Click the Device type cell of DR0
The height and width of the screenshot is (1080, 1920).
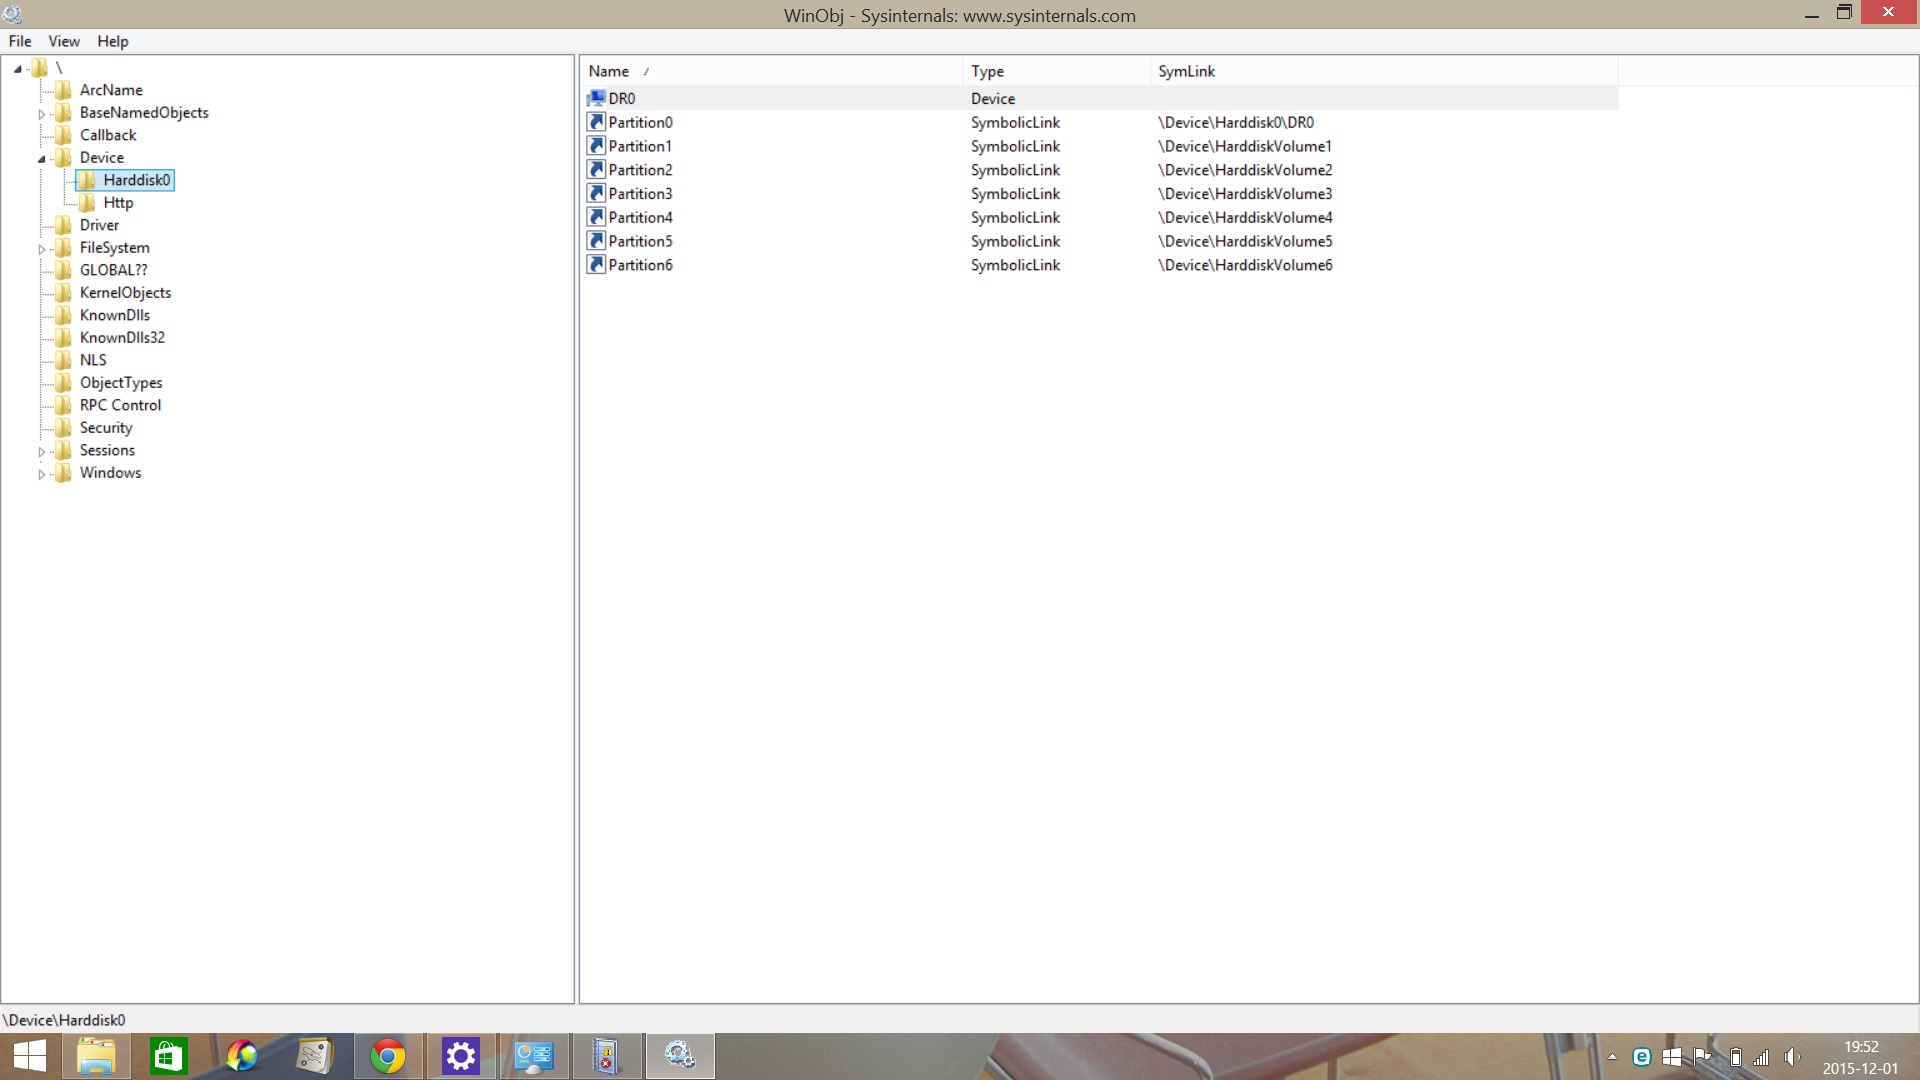click(x=993, y=98)
